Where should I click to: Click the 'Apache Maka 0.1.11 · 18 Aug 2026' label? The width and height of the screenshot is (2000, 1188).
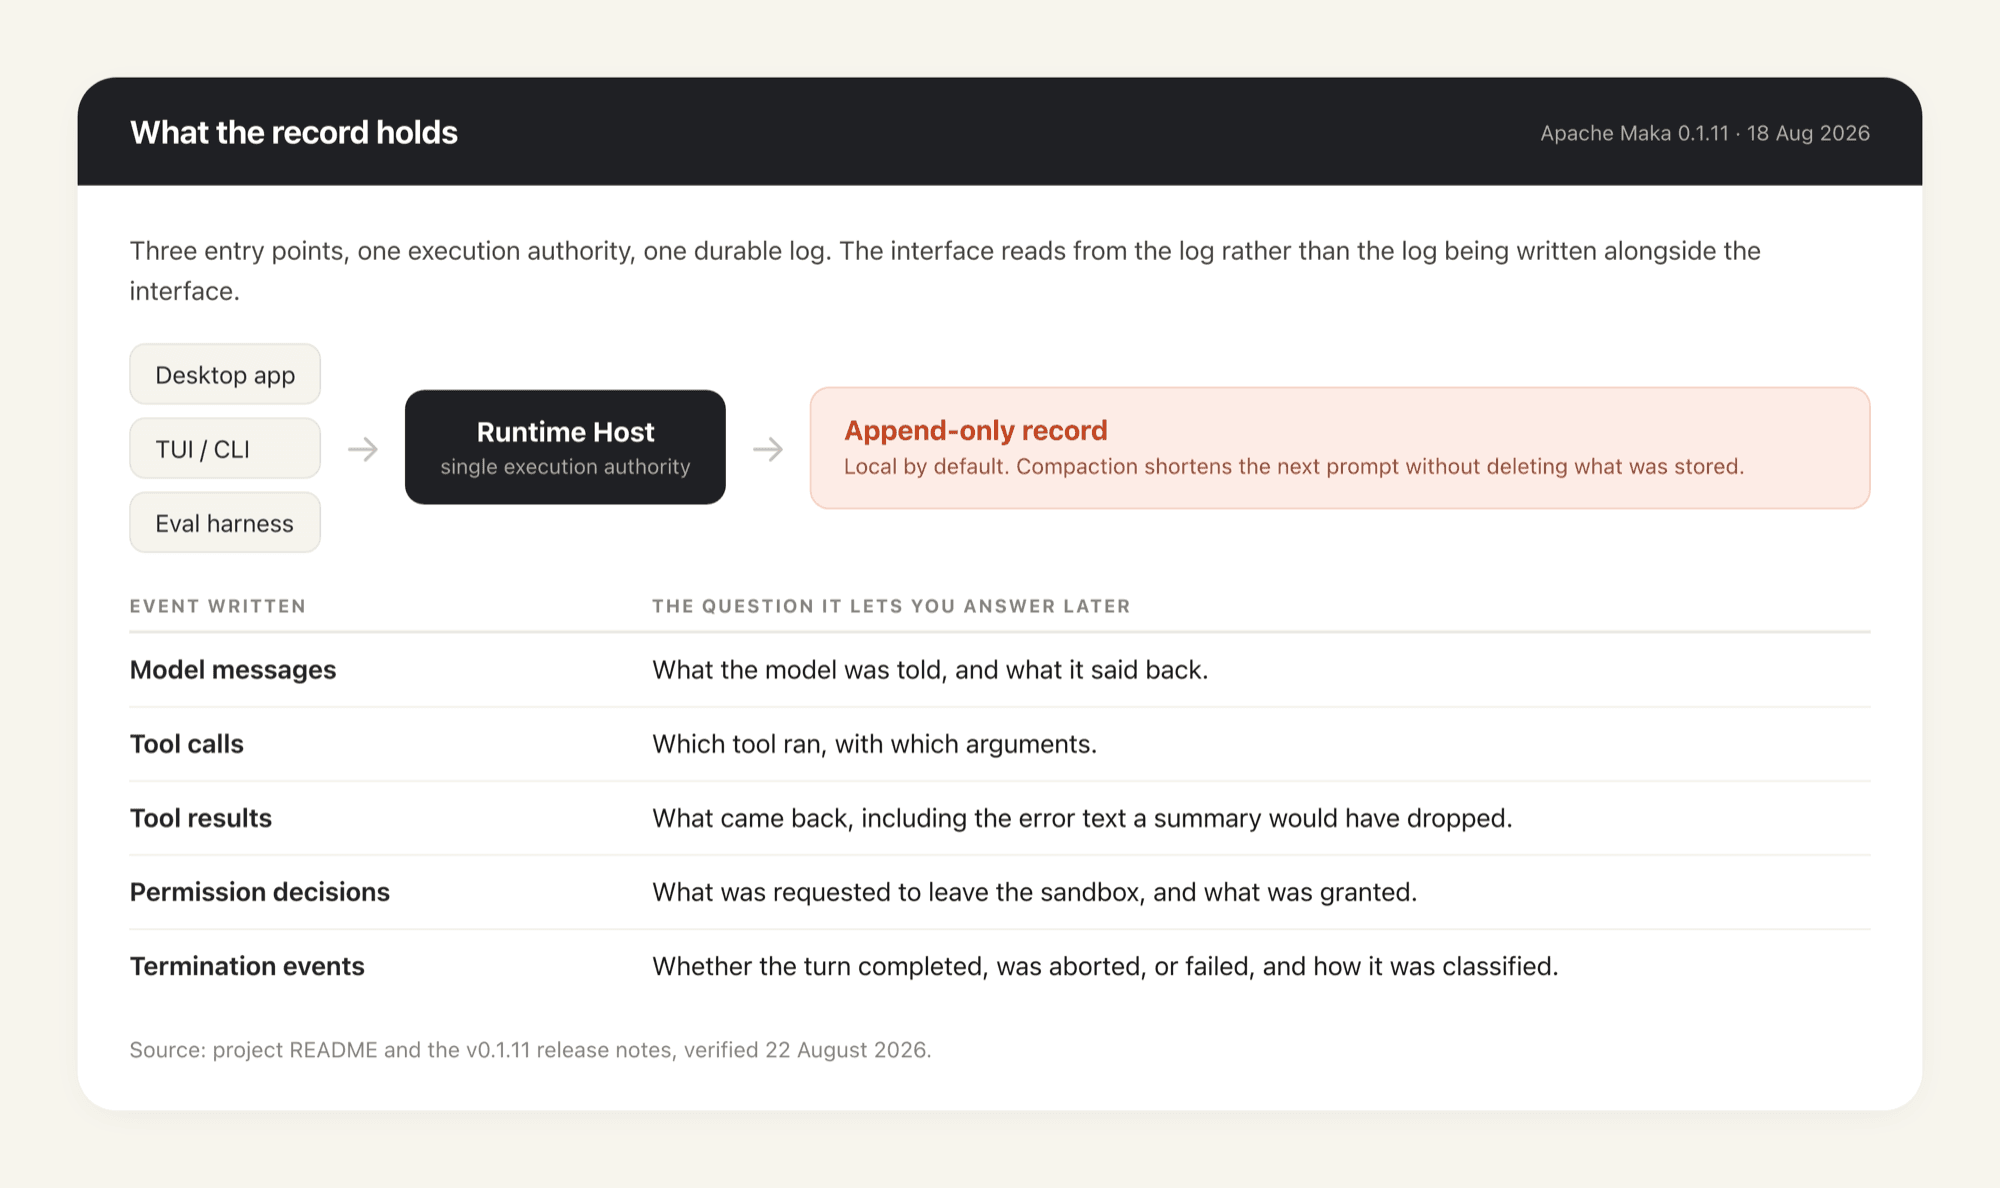point(1705,133)
